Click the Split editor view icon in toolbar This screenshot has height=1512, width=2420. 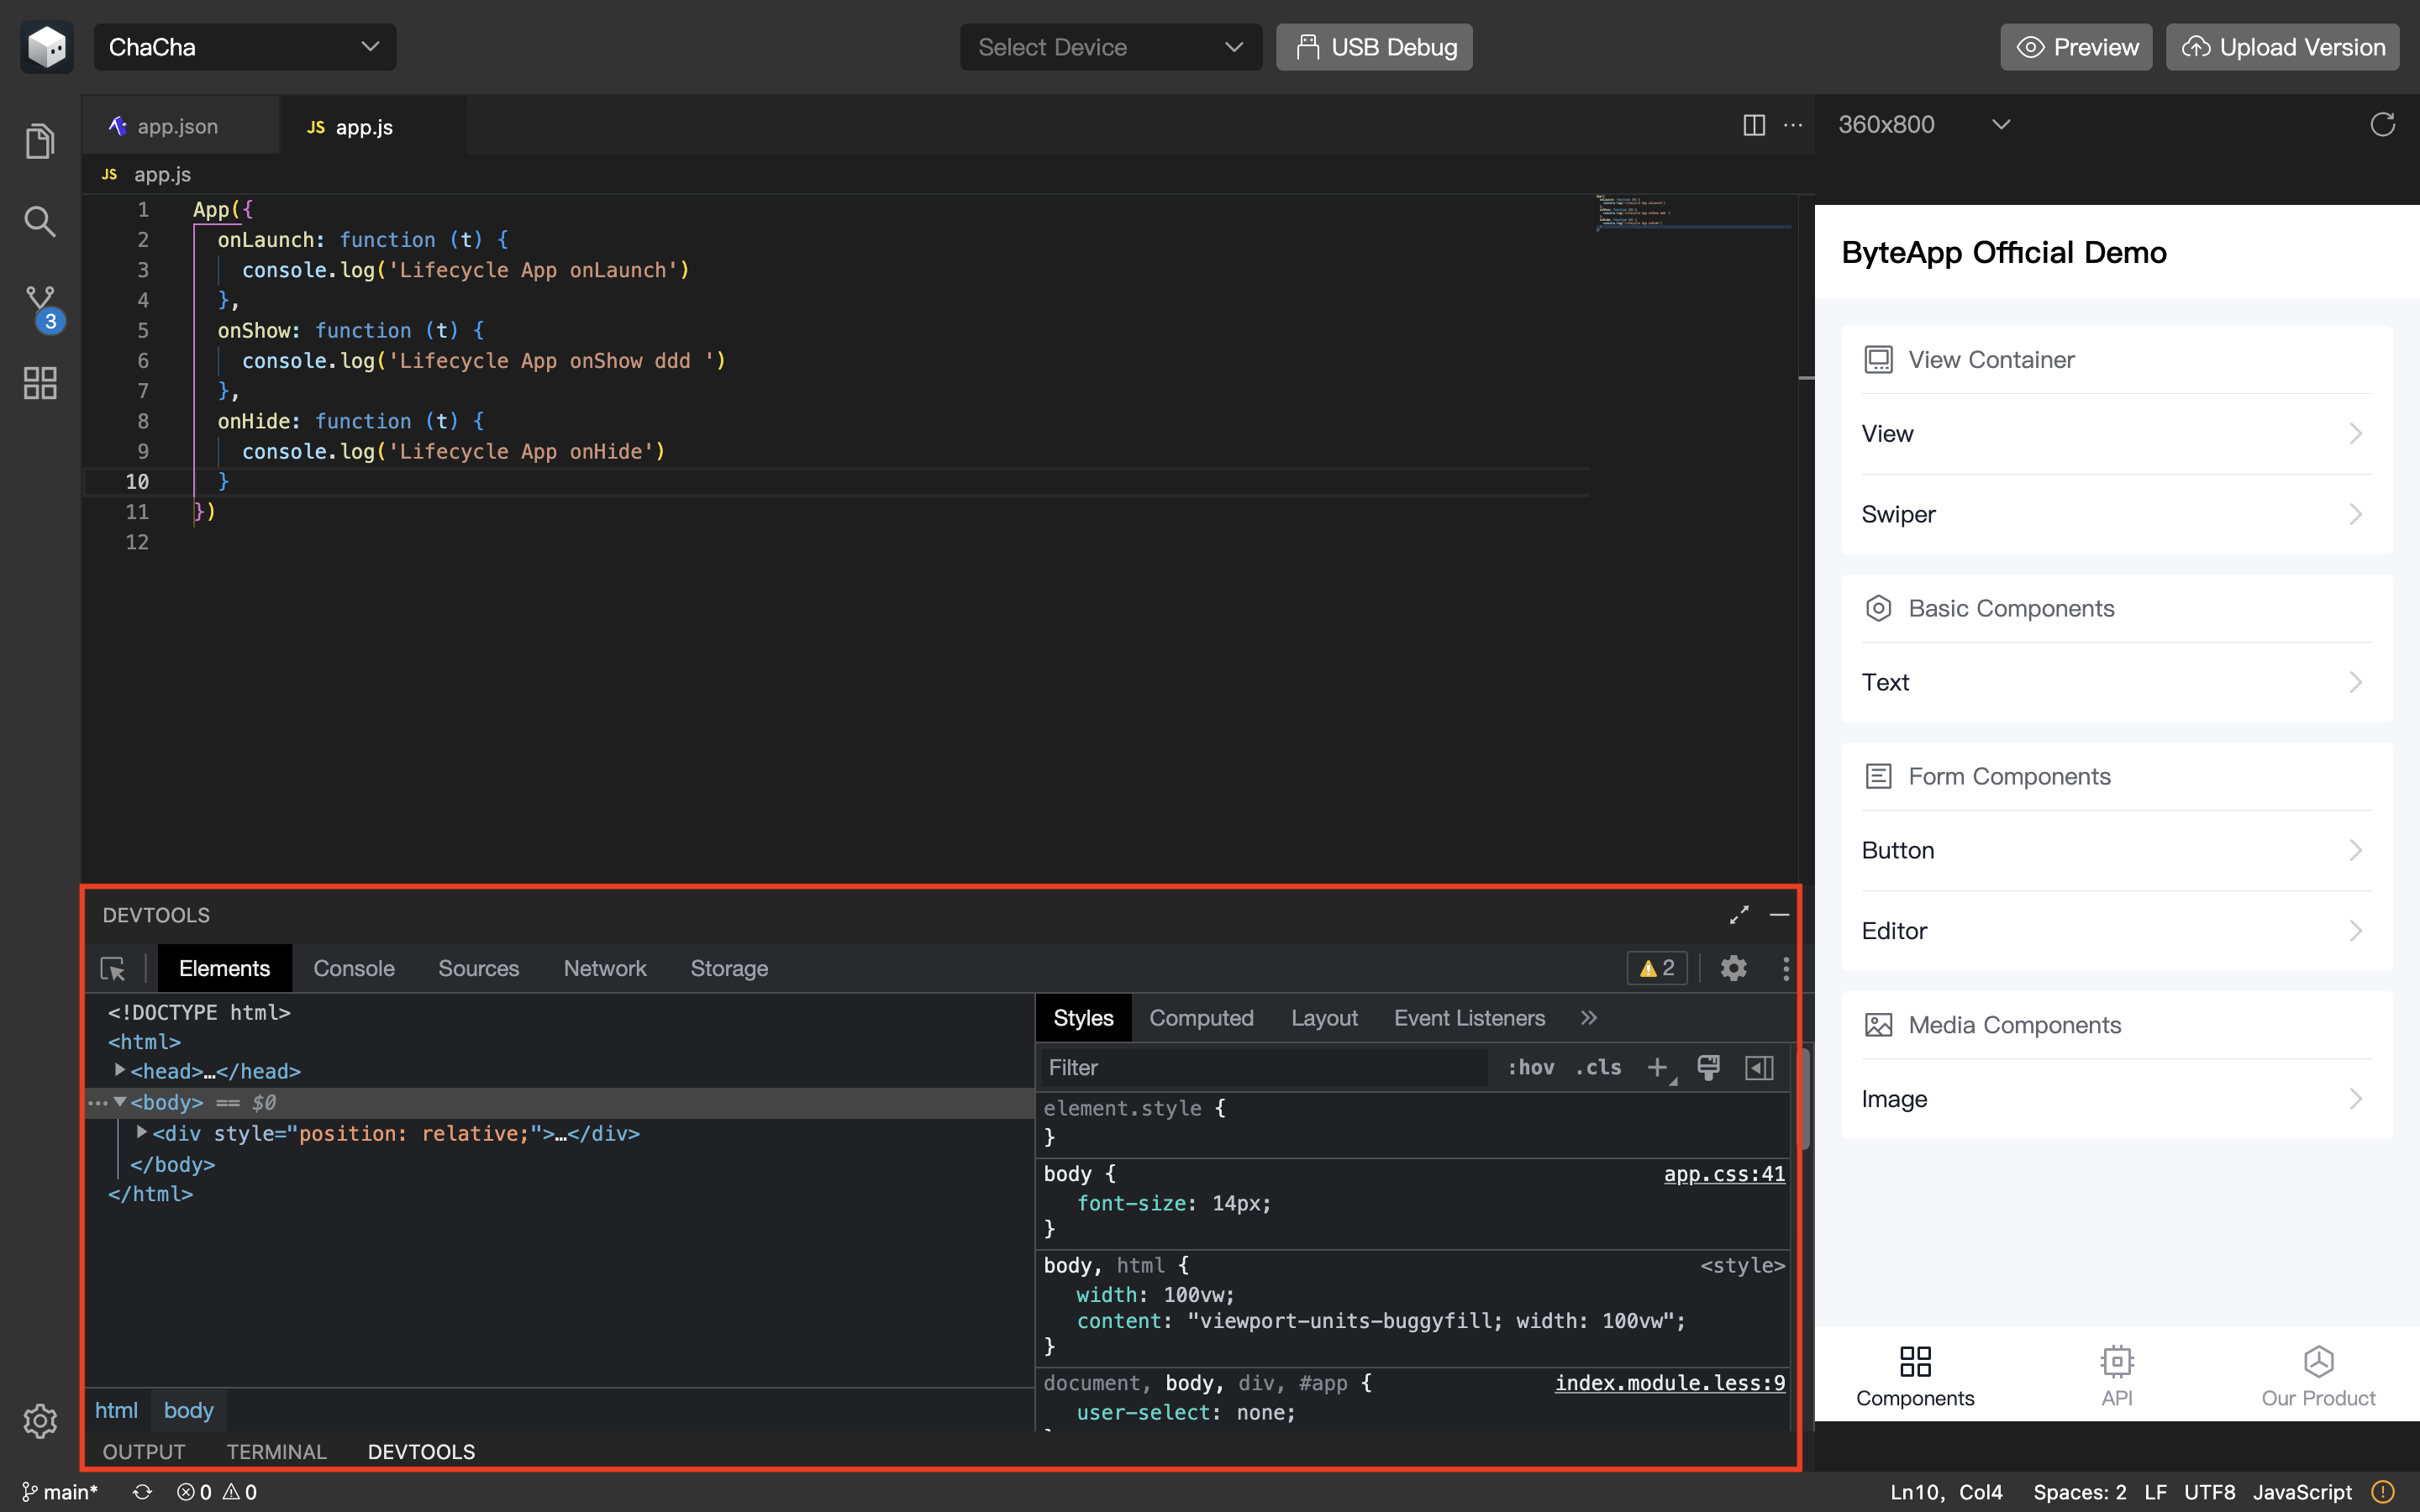[1754, 123]
